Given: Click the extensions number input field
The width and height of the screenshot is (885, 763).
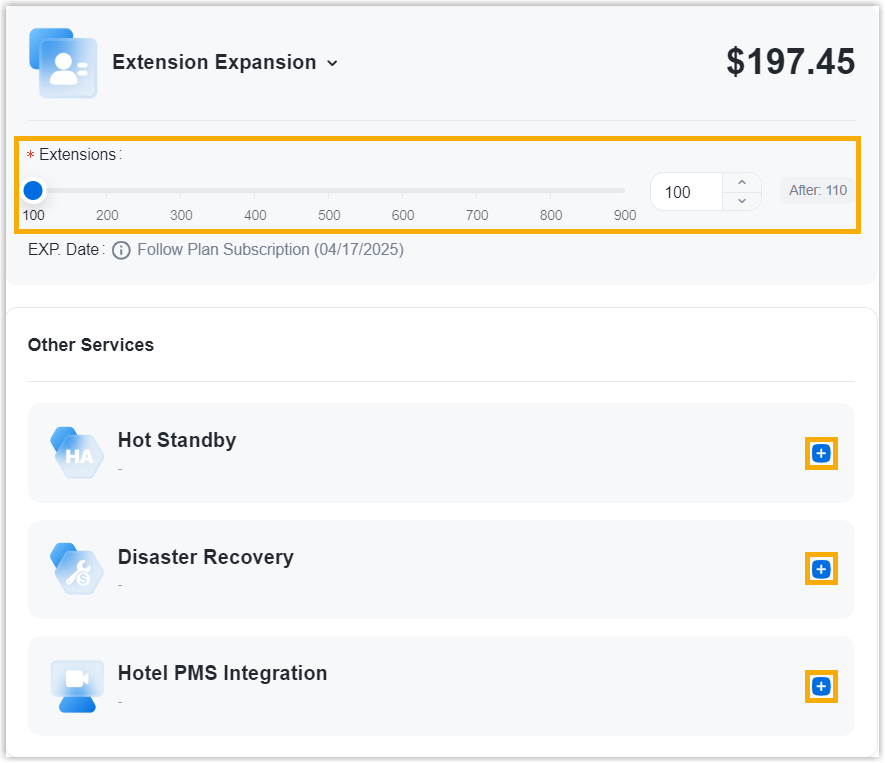Looking at the screenshot, I should (686, 192).
